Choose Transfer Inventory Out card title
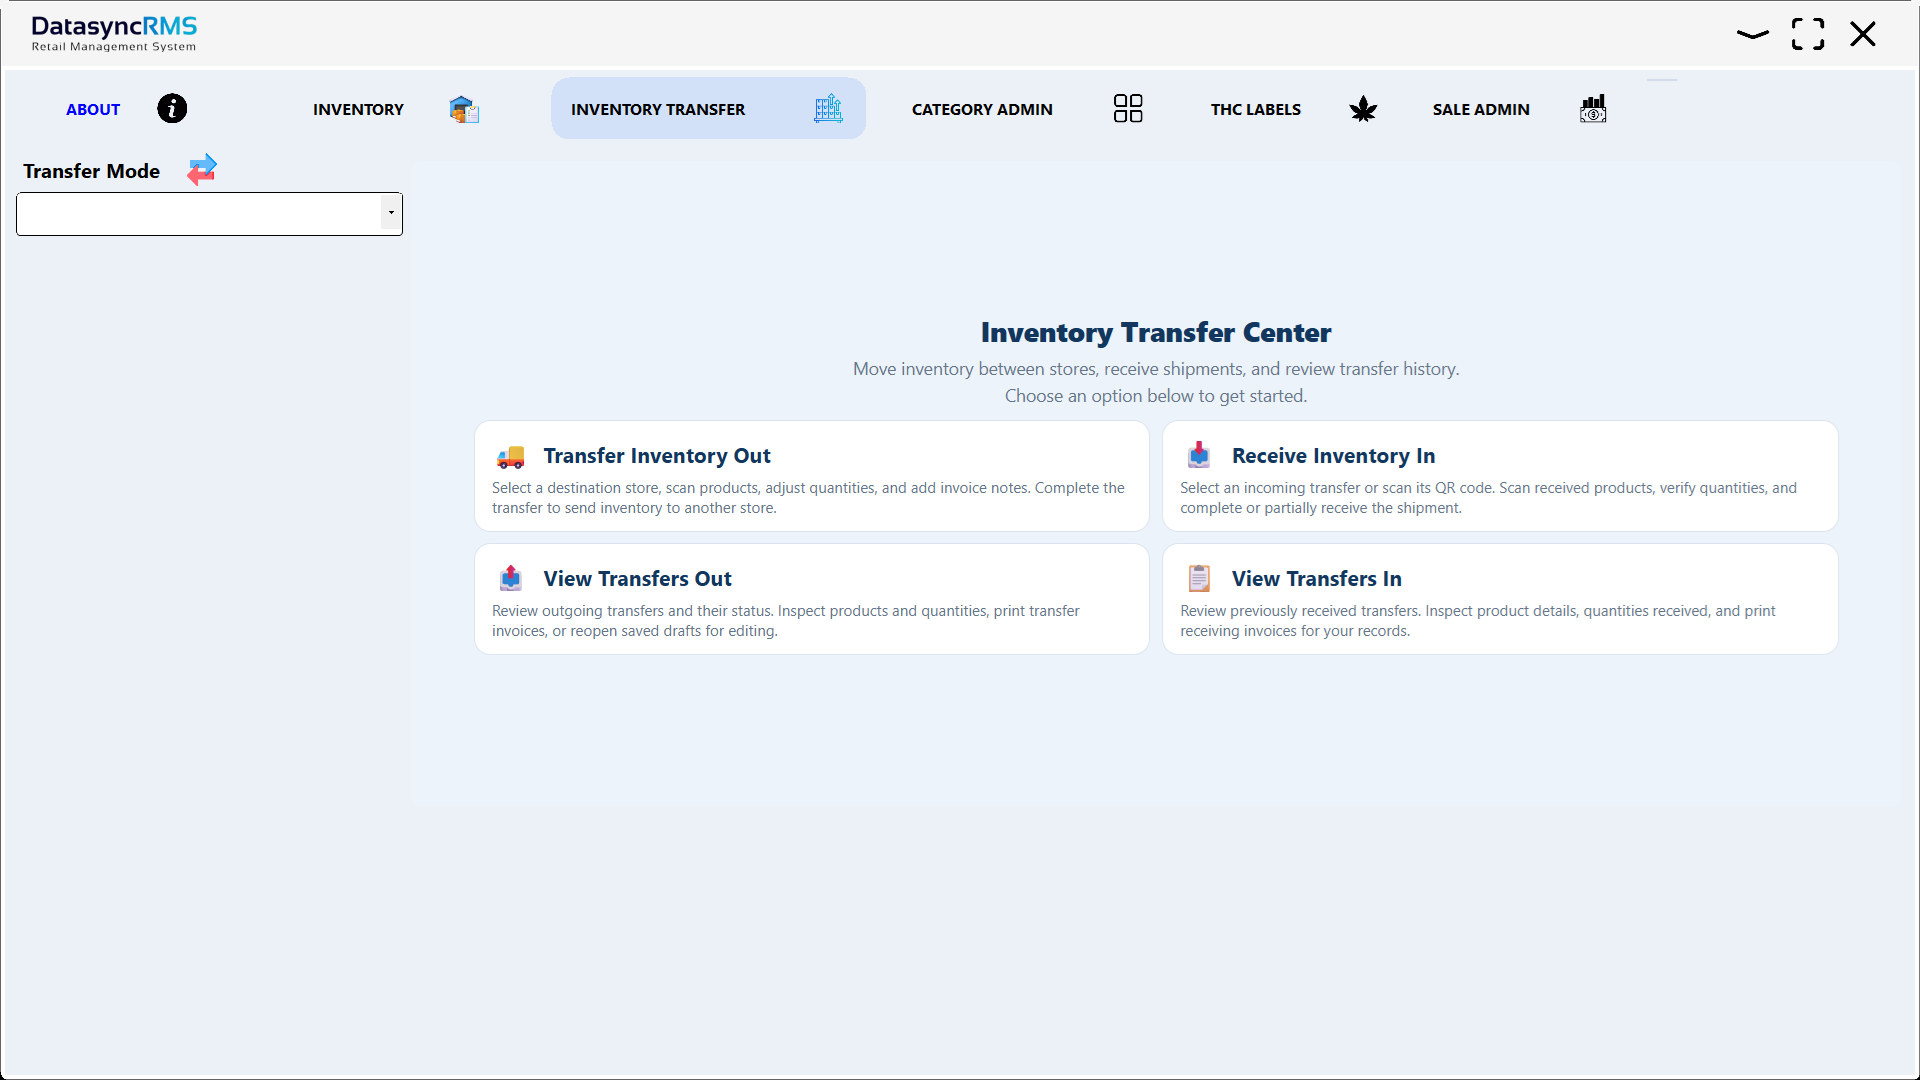The width and height of the screenshot is (1920, 1080). coord(657,456)
